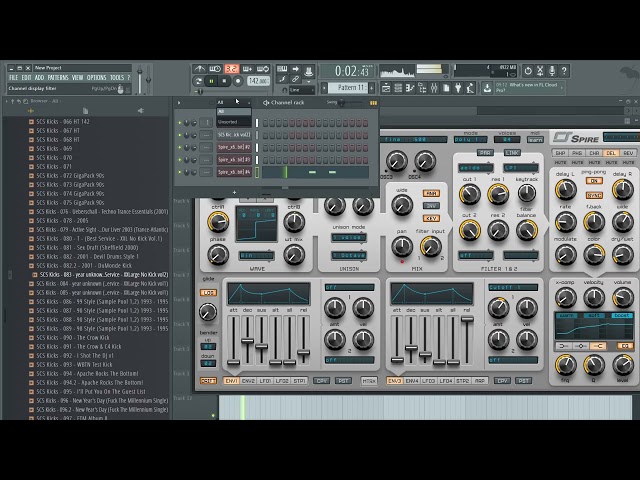The height and width of the screenshot is (480, 640).
Task: Open the plugin database plug icon
Action: coord(458,88)
